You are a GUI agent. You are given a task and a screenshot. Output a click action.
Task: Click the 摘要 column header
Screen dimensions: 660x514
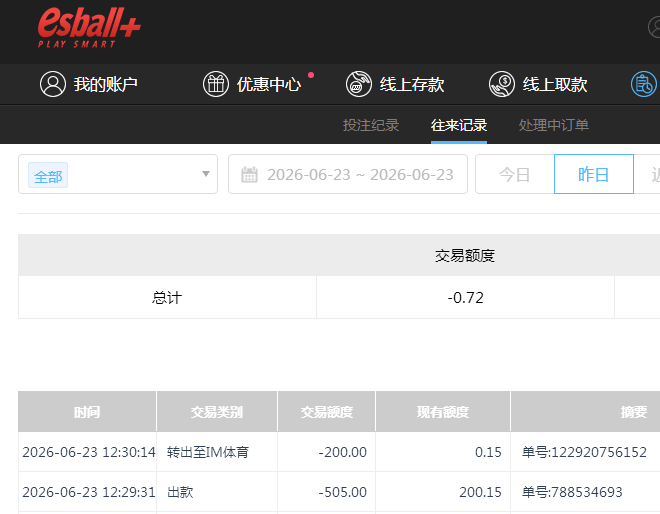click(x=633, y=412)
